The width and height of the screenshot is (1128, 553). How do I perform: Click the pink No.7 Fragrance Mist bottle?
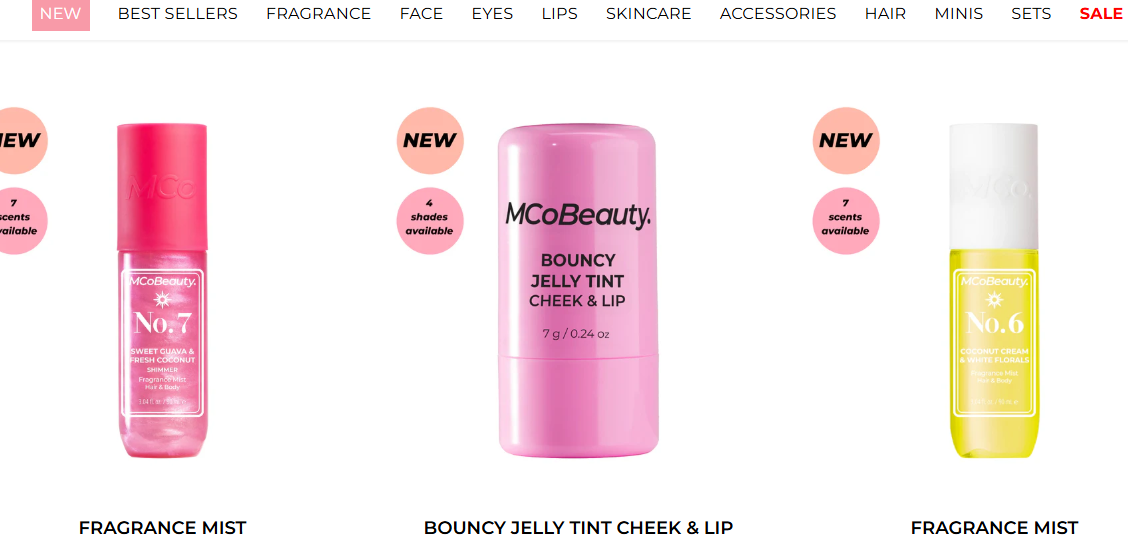(163, 291)
